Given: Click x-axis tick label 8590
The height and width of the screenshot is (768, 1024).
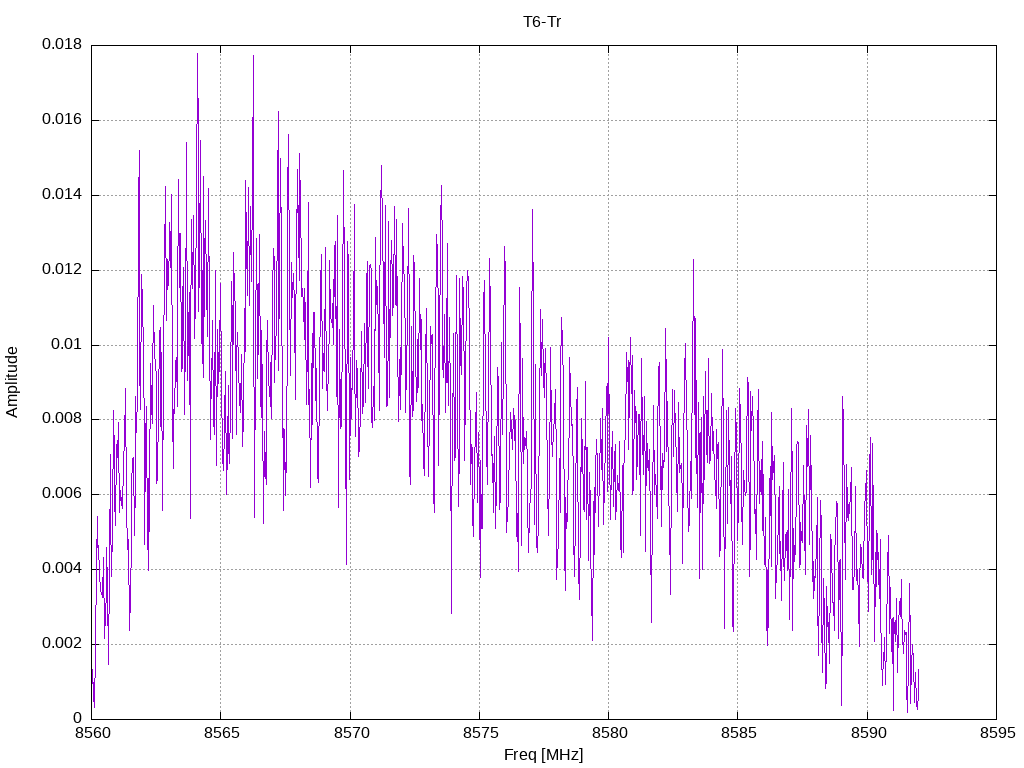Looking at the screenshot, I should (868, 733).
